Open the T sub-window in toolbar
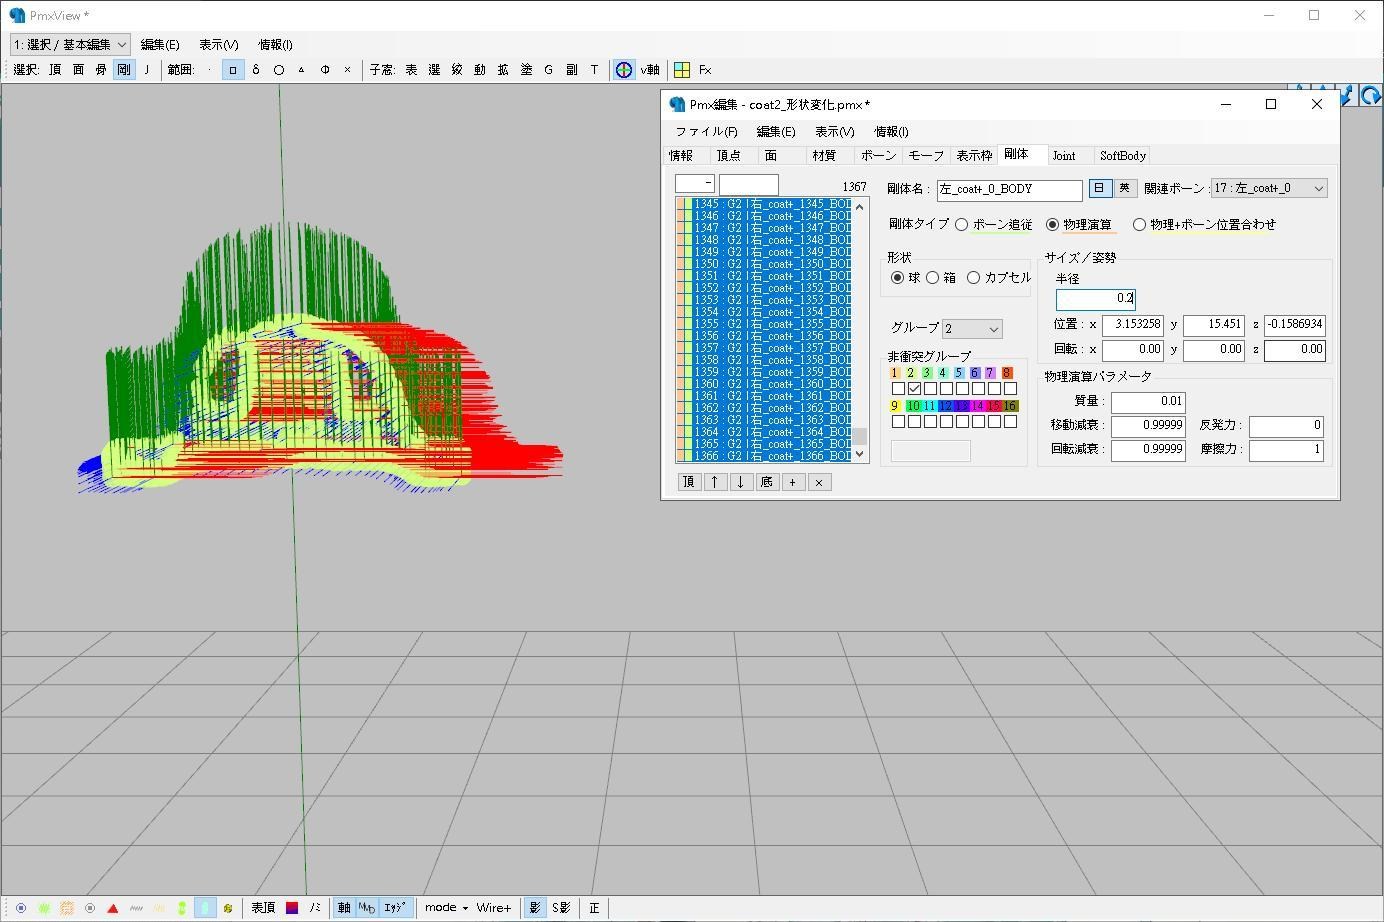 pos(594,70)
